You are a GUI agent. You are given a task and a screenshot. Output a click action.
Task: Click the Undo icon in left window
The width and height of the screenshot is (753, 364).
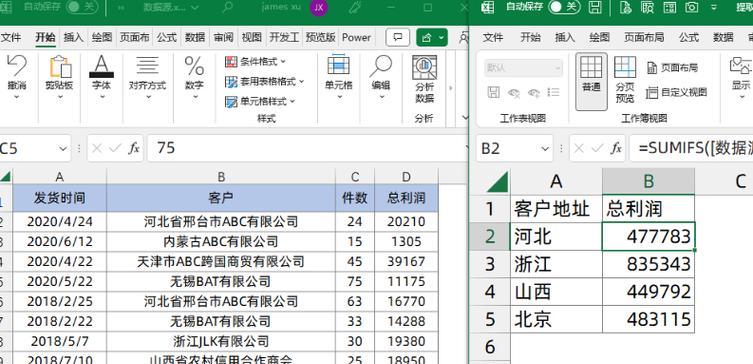tap(16, 66)
